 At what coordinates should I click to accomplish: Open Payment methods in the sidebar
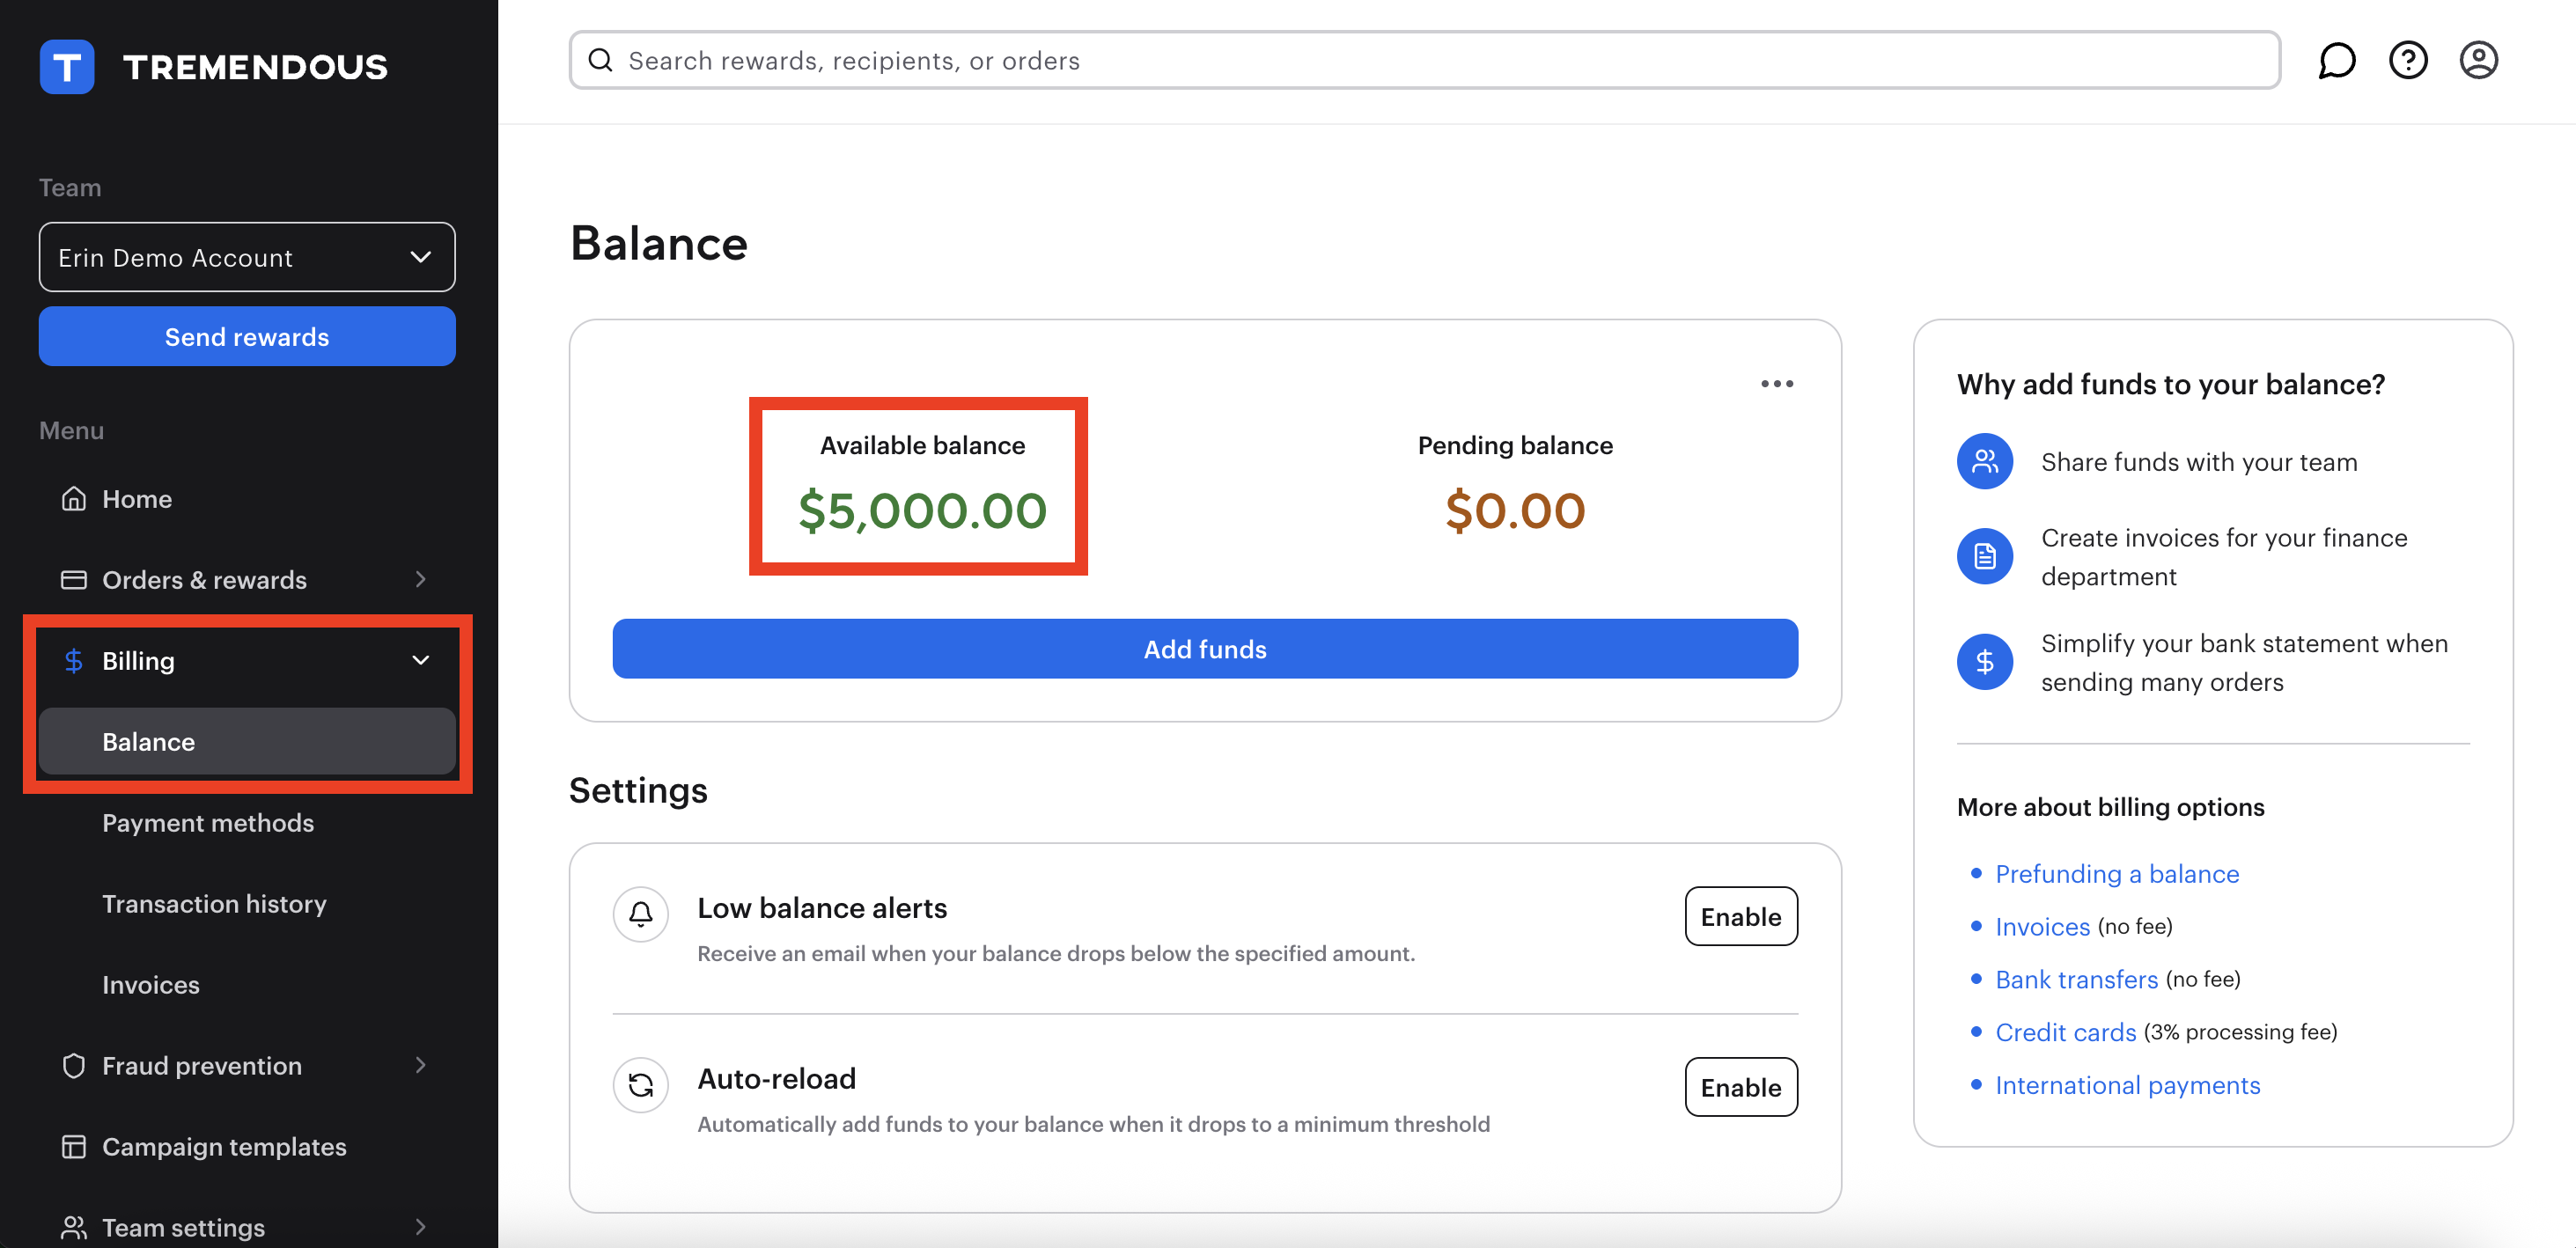coord(208,822)
